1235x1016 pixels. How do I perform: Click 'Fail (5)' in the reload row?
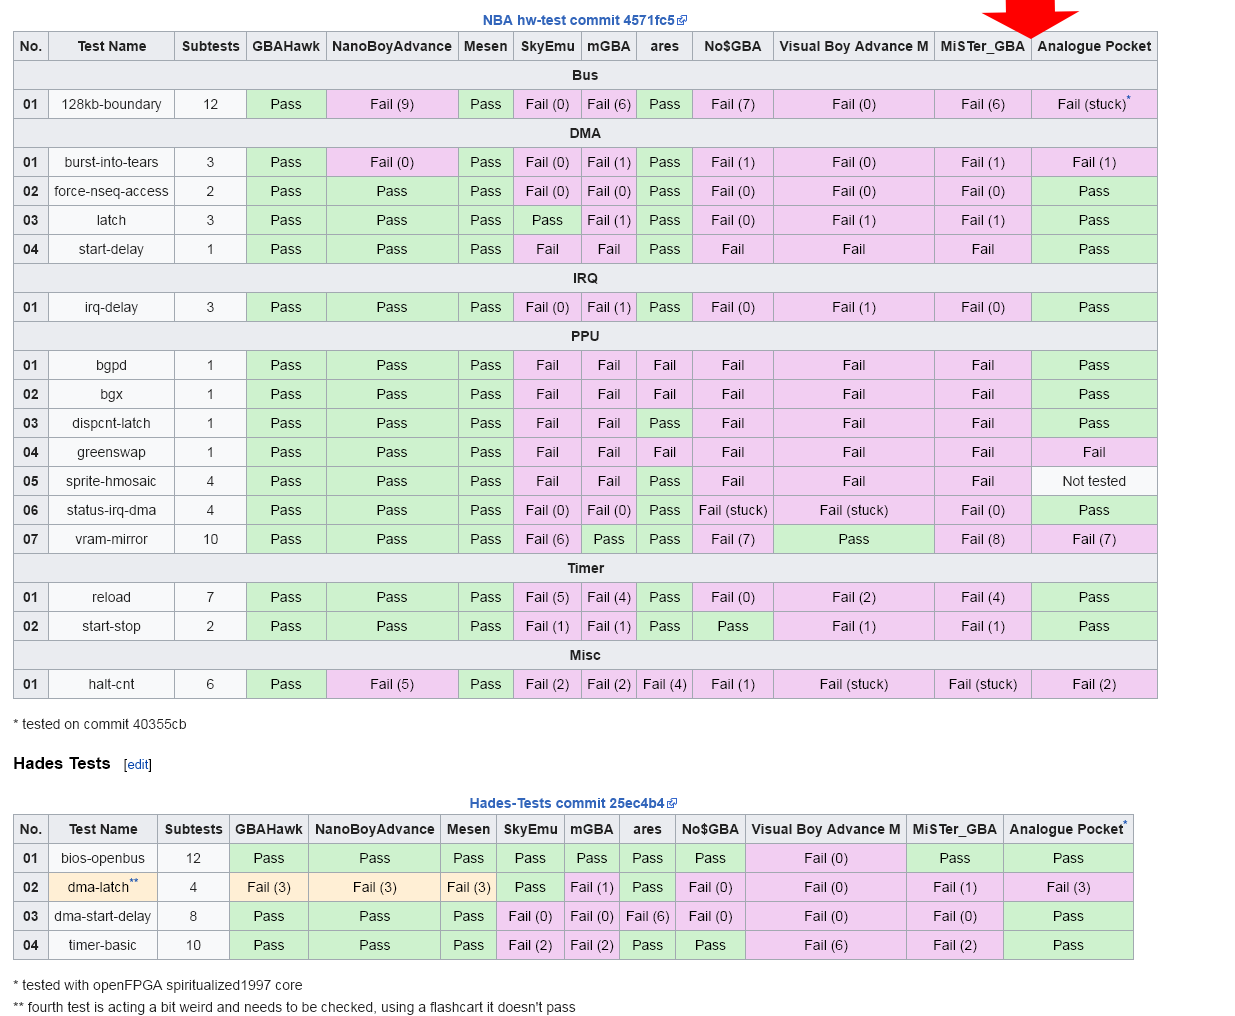click(547, 597)
